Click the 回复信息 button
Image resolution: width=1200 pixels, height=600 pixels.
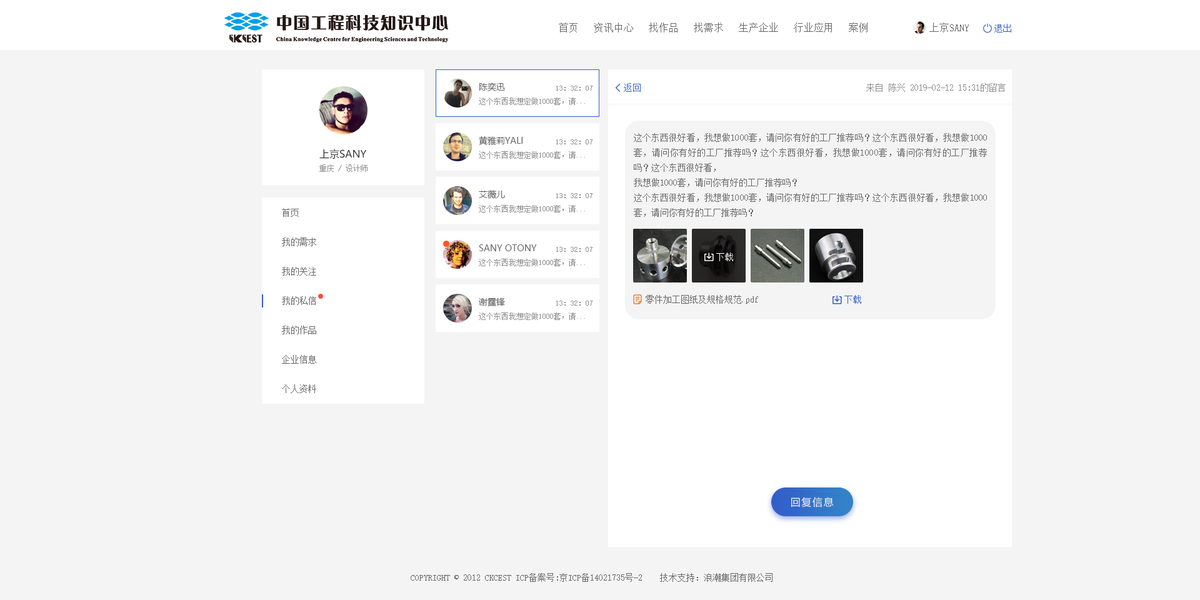[812, 502]
